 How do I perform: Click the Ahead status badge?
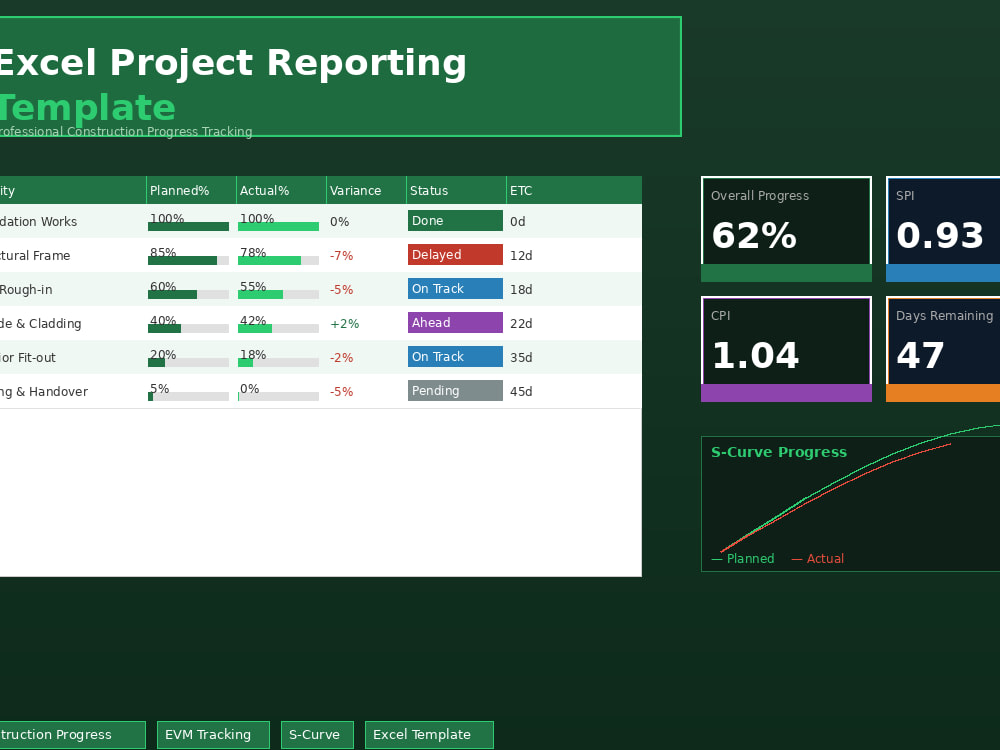coord(455,323)
